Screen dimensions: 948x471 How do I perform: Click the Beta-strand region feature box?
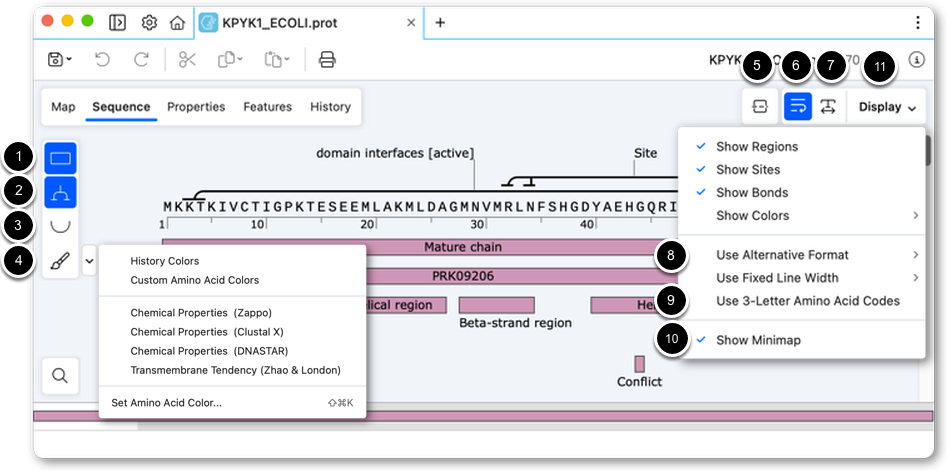click(497, 305)
